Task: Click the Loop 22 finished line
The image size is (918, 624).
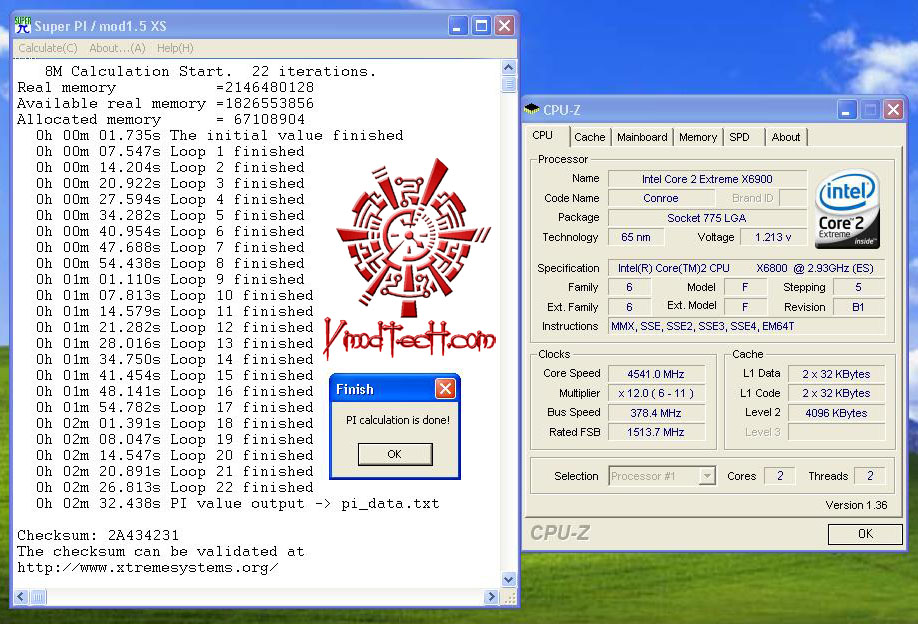Action: coord(174,487)
